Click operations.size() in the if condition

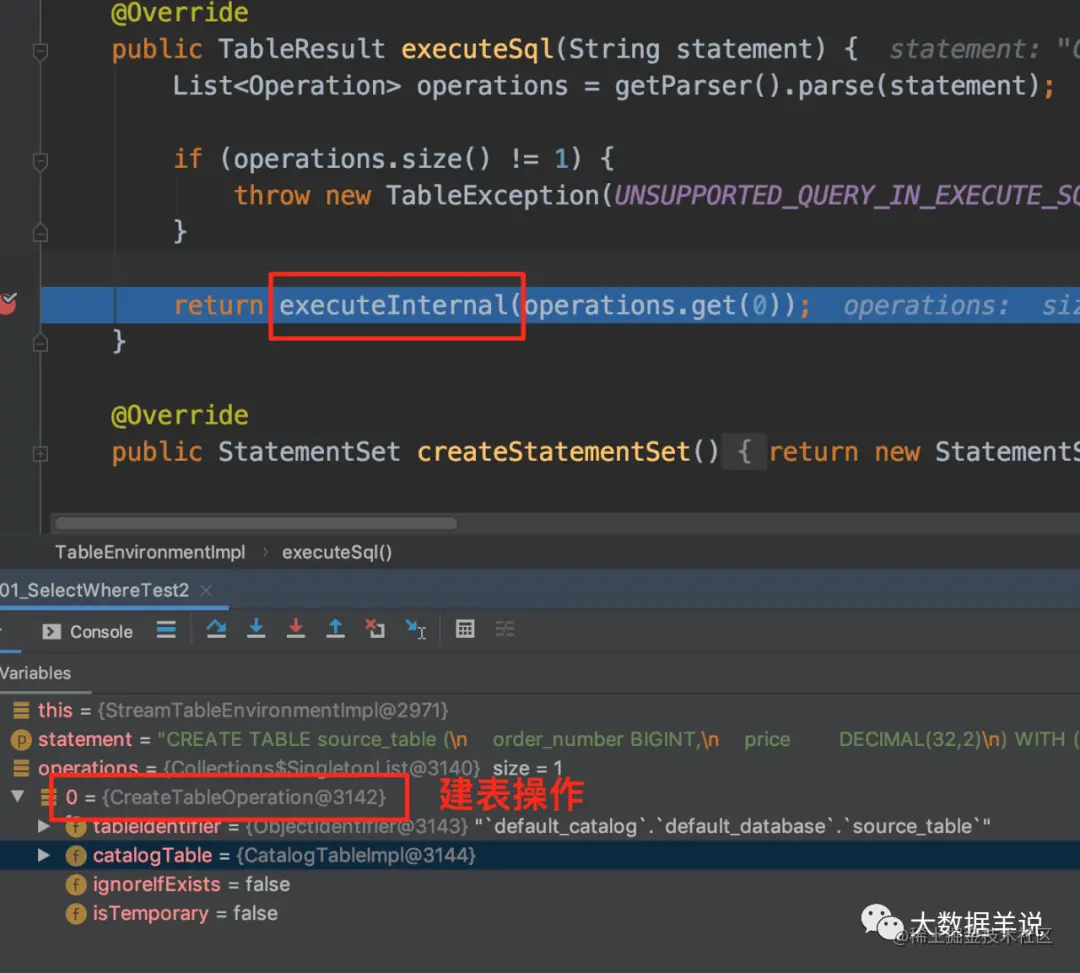pyautogui.click(x=362, y=158)
